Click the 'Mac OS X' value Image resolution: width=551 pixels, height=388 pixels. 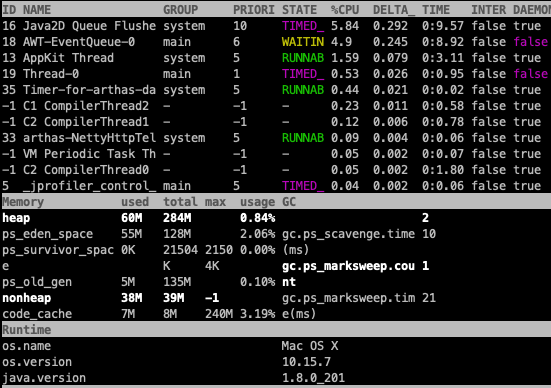[310, 346]
